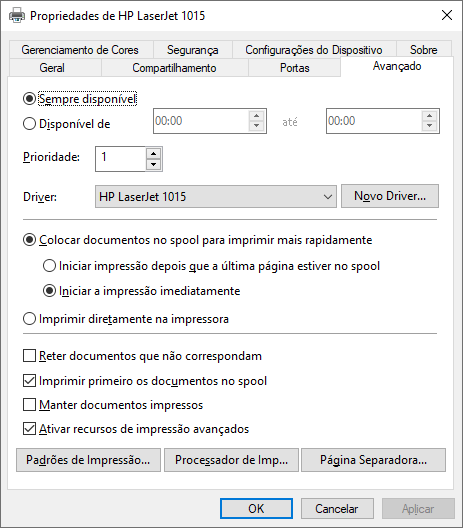Click the printer icon in title bar

tap(16, 15)
